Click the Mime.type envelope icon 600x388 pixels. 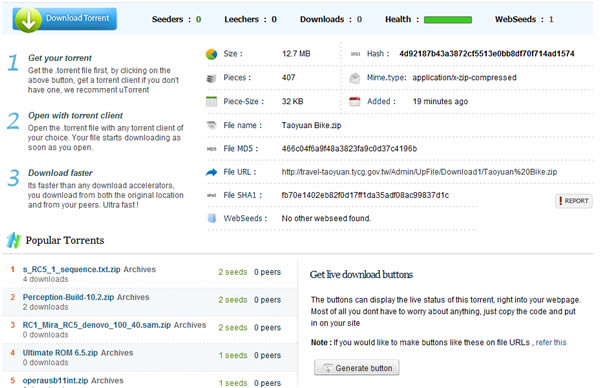[x=355, y=78]
